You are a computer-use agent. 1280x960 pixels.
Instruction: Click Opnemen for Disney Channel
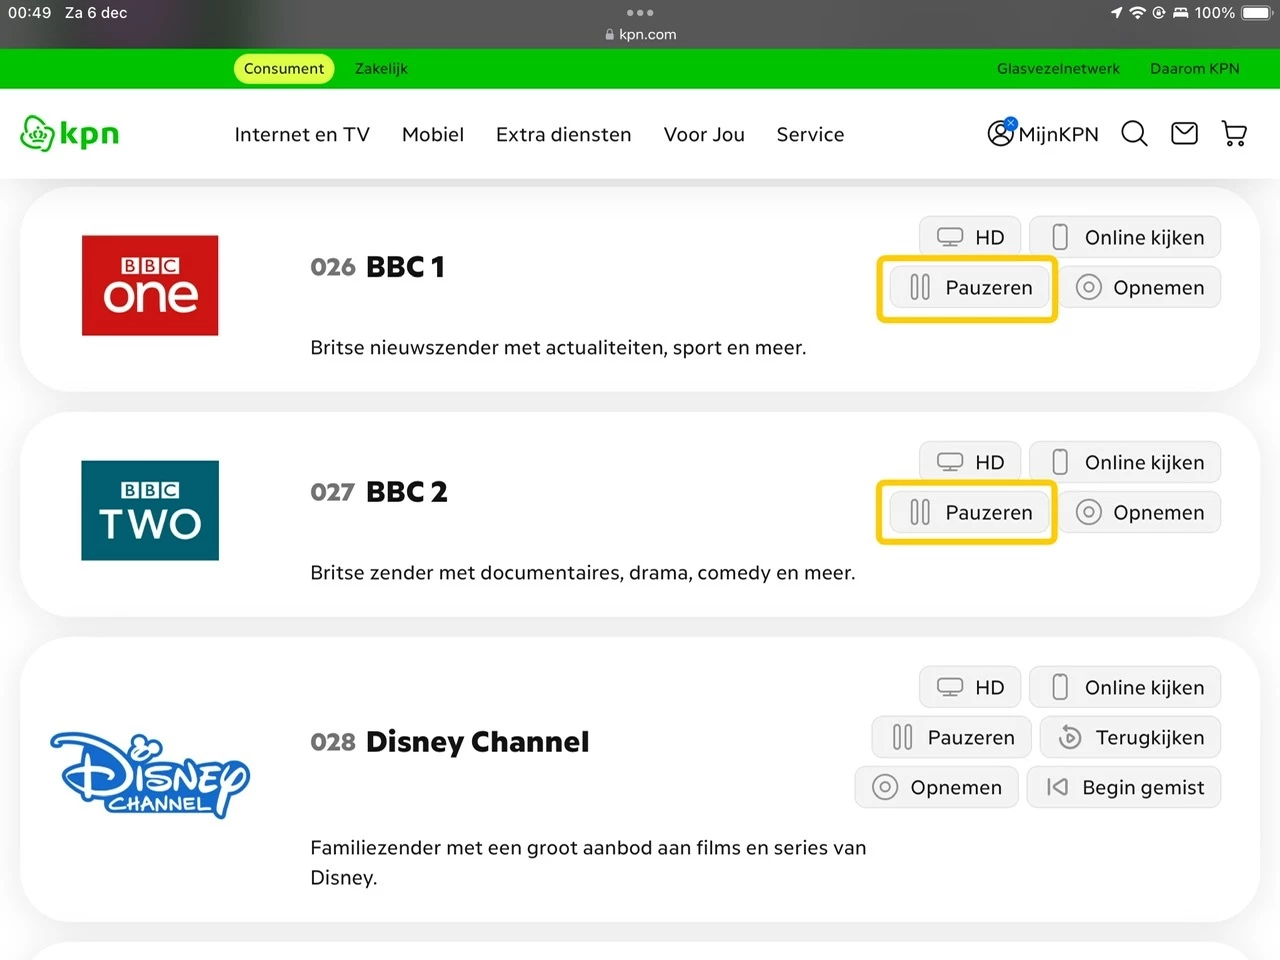click(936, 787)
